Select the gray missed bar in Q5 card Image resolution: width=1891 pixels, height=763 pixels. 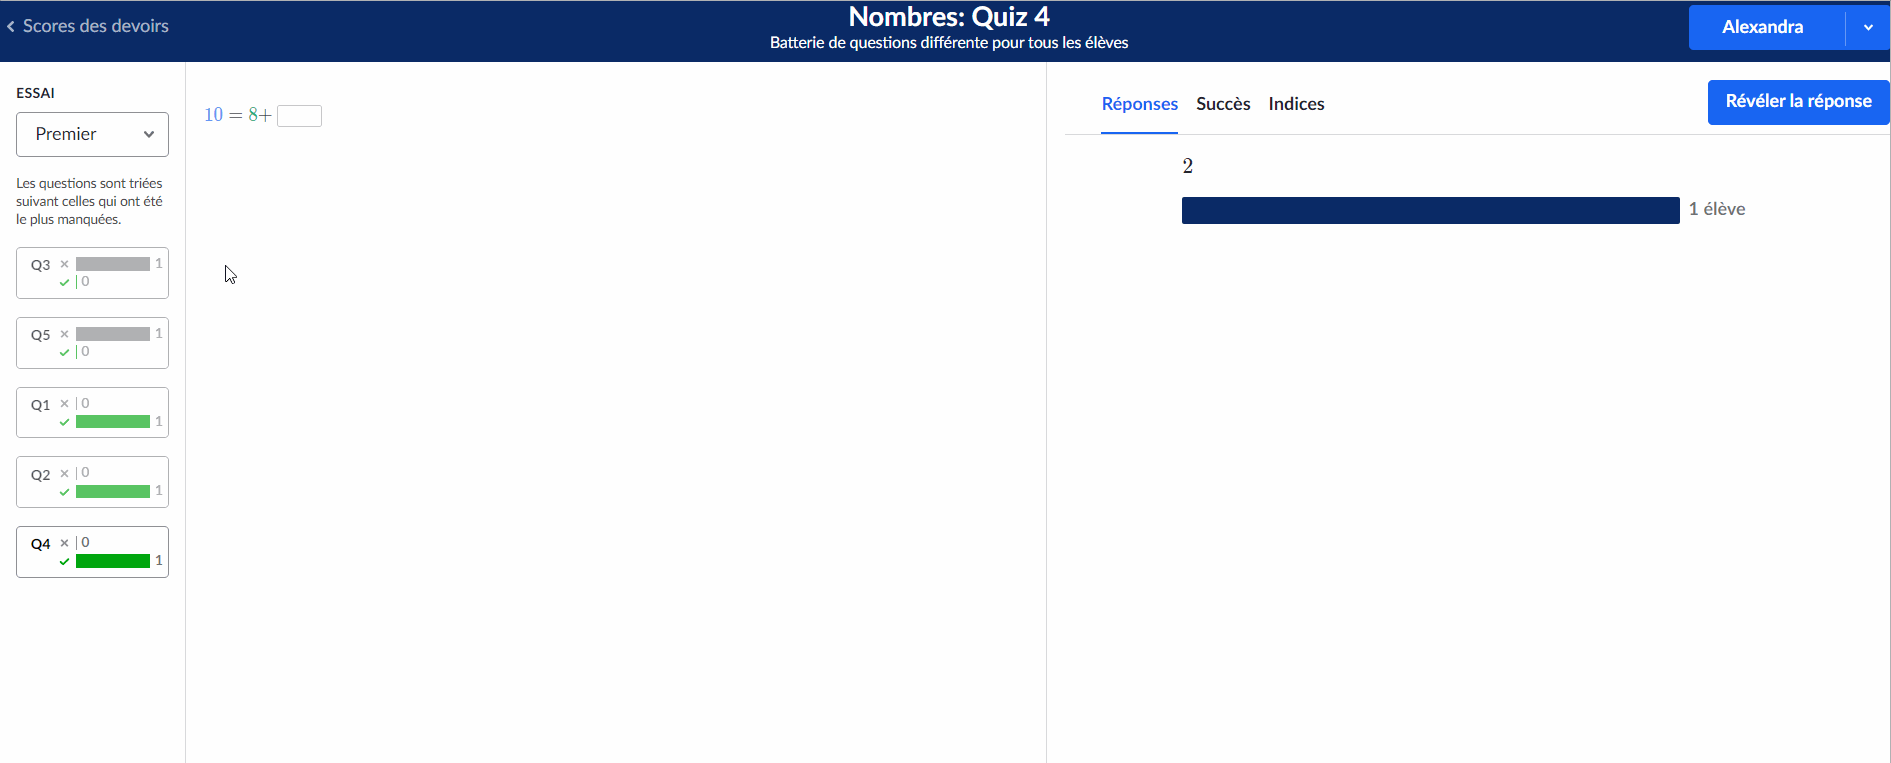point(112,334)
